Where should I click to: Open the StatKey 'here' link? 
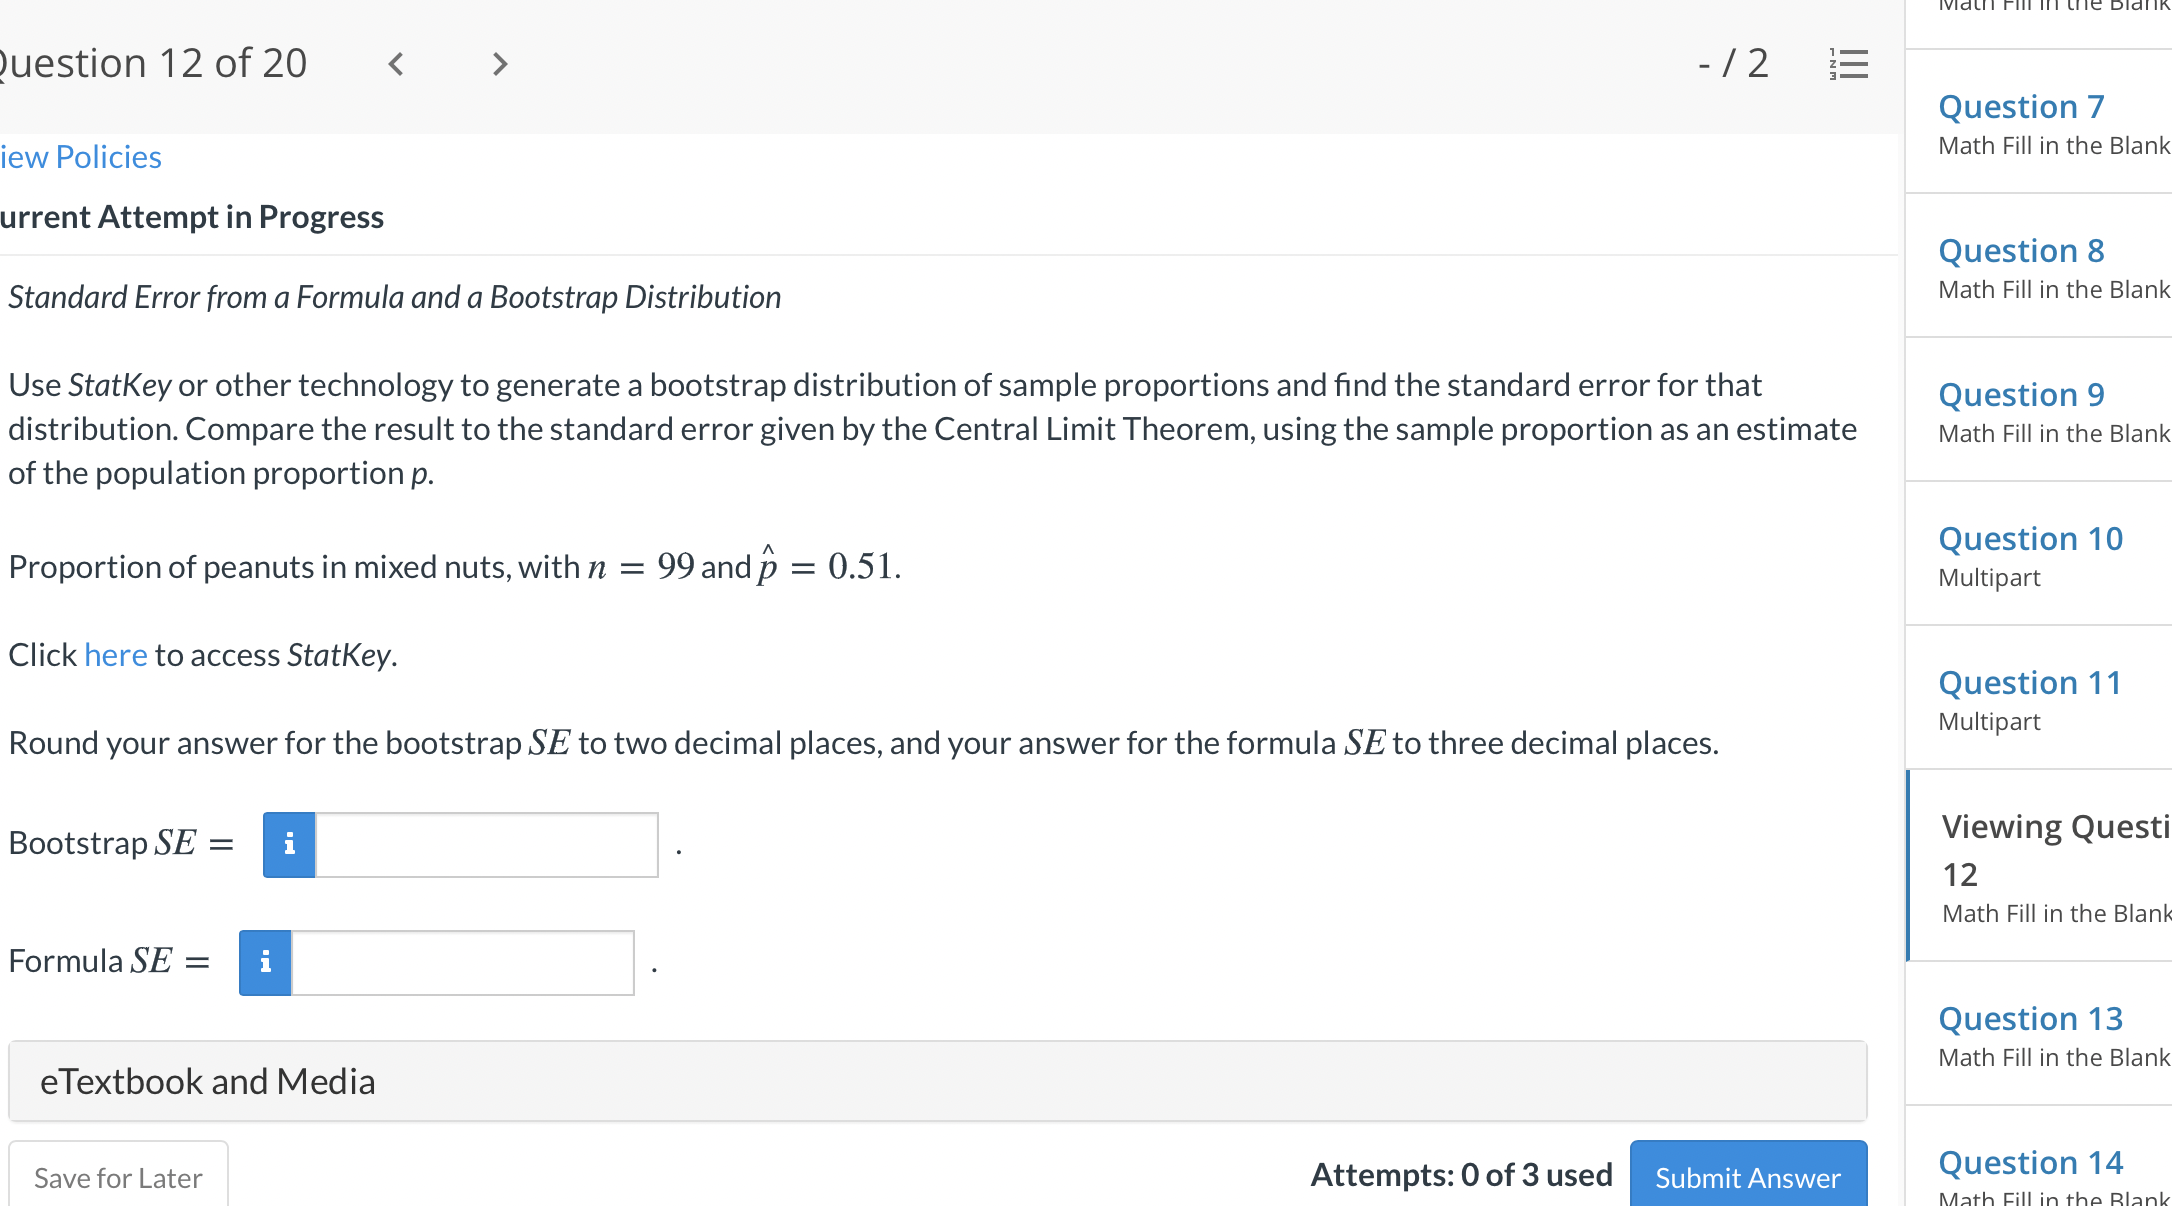tap(115, 655)
